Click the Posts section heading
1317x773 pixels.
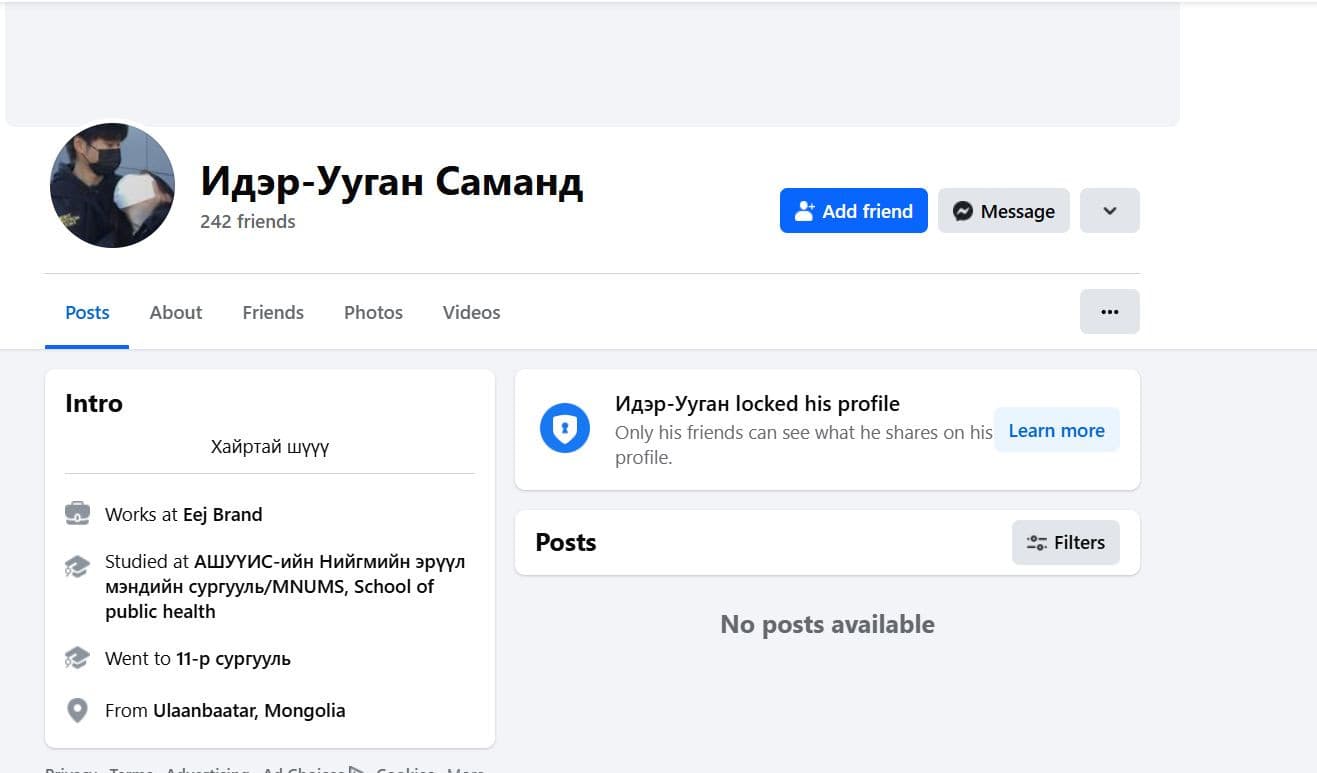pos(566,542)
